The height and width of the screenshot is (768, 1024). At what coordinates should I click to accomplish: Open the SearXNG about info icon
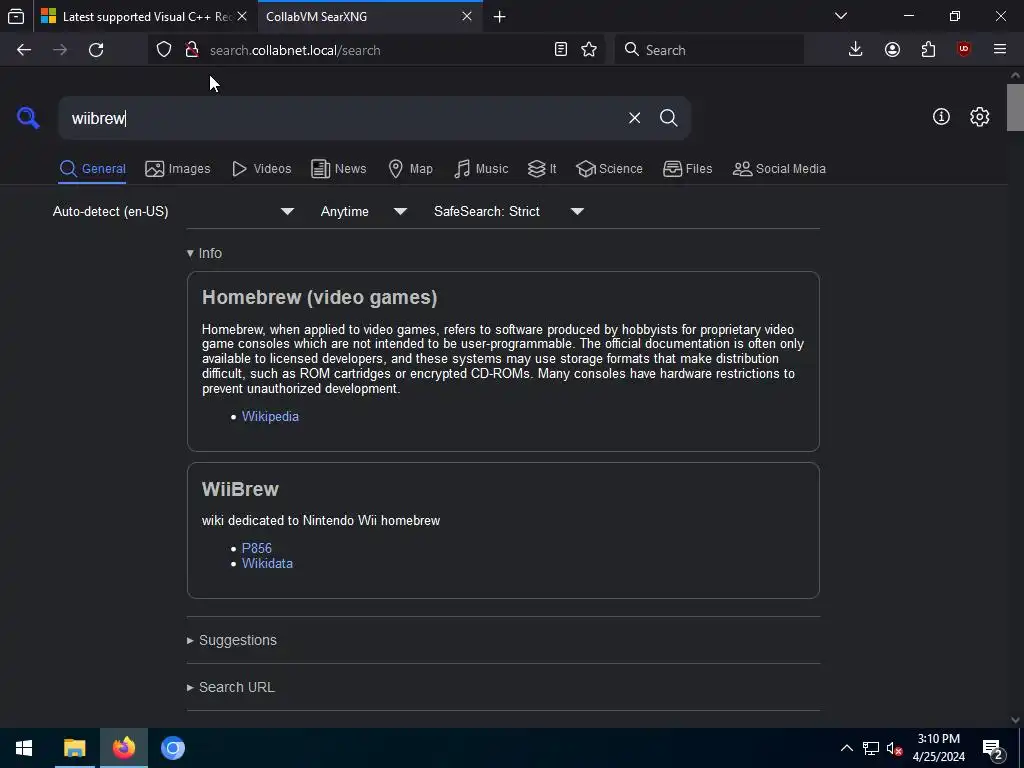(x=941, y=117)
